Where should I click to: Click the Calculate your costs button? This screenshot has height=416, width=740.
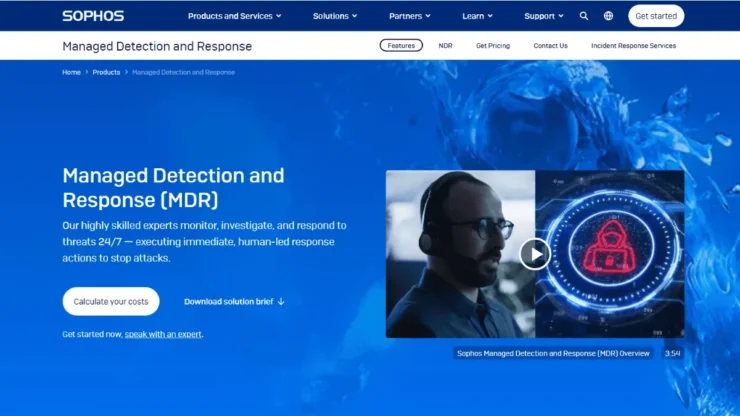click(111, 301)
